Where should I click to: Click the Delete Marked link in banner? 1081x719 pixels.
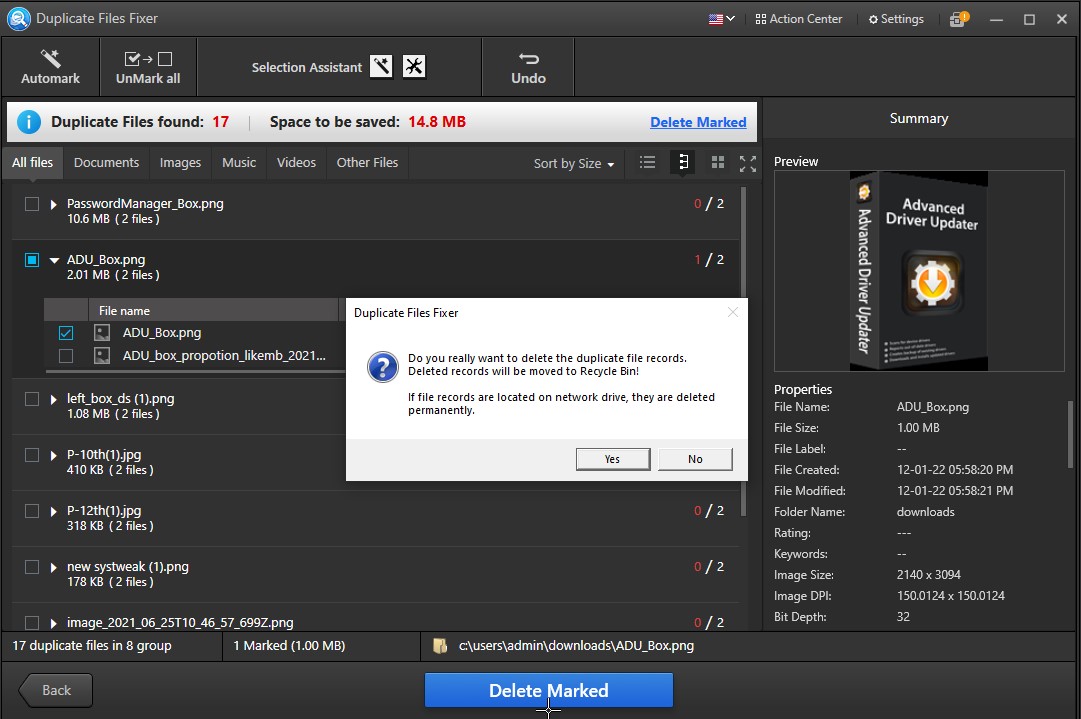698,122
